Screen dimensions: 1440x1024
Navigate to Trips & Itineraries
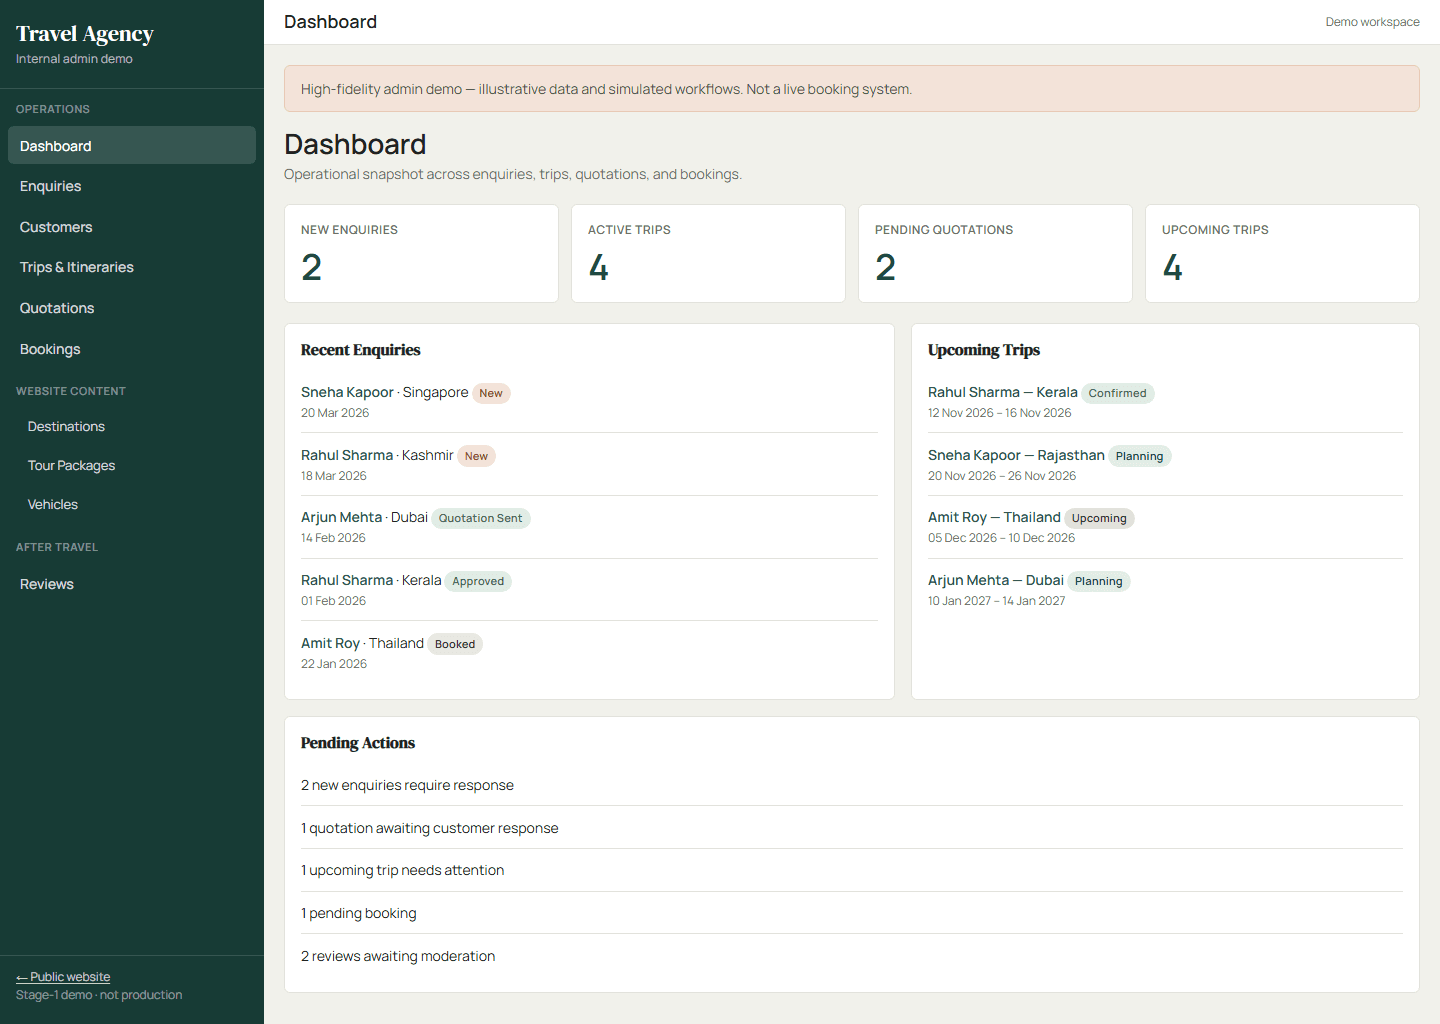coord(132,267)
